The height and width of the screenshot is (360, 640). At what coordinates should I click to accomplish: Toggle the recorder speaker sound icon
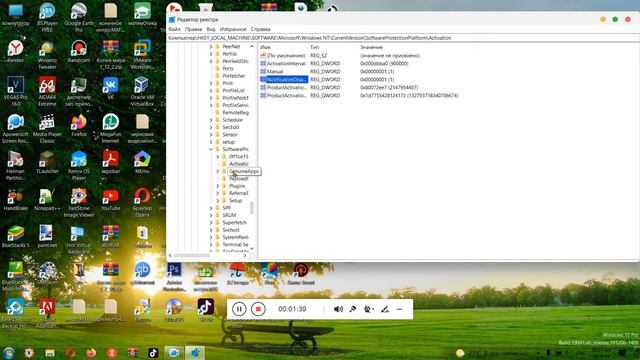coord(338,309)
